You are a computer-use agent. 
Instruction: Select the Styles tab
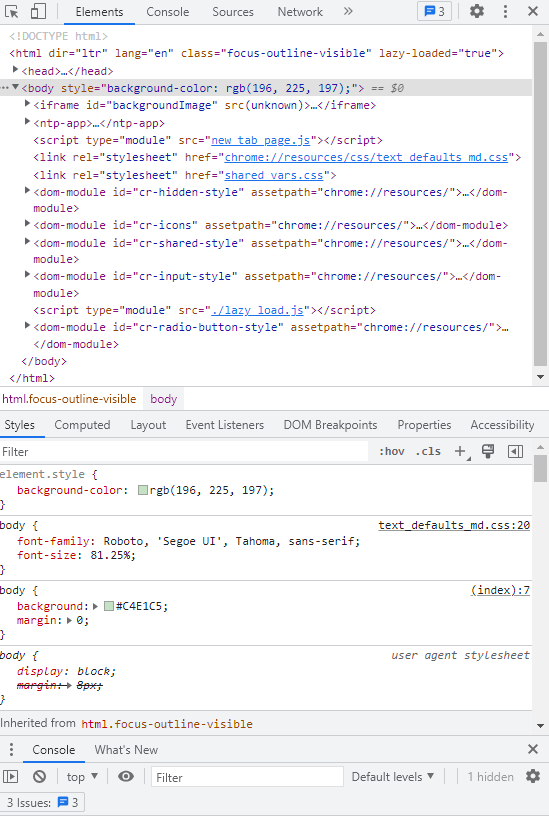pos(20,425)
